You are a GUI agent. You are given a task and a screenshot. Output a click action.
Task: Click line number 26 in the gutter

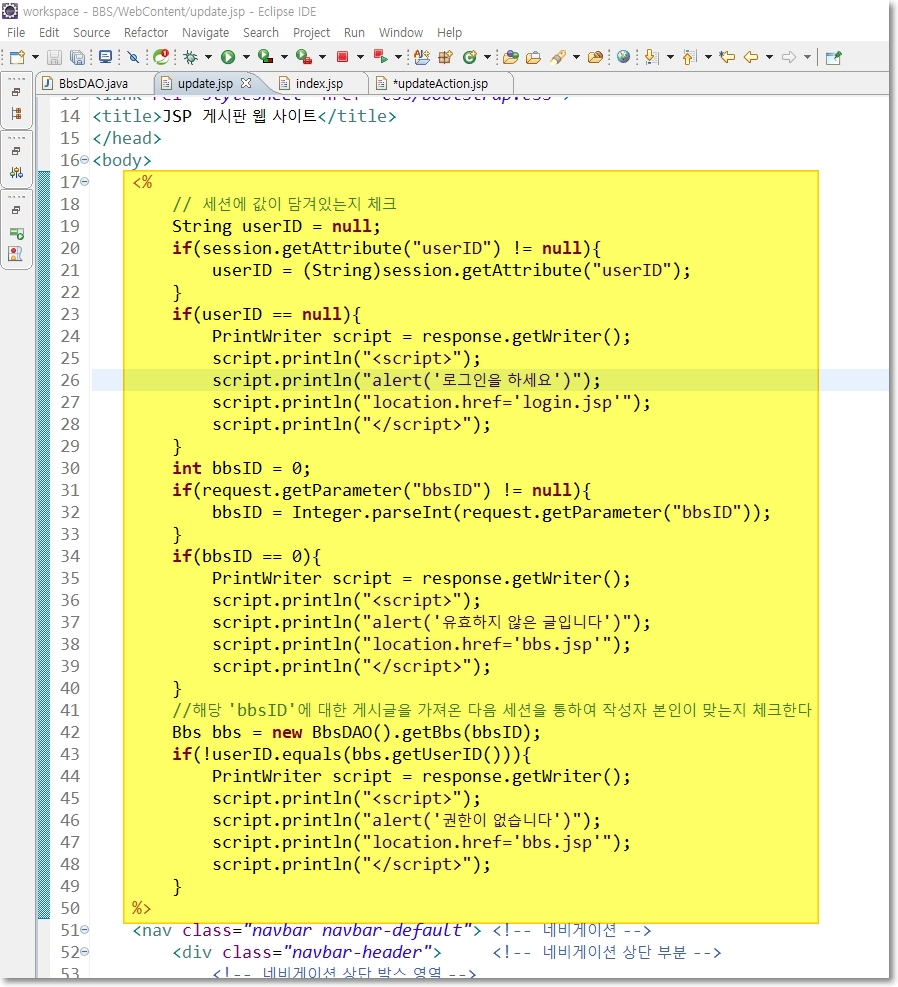(x=70, y=380)
